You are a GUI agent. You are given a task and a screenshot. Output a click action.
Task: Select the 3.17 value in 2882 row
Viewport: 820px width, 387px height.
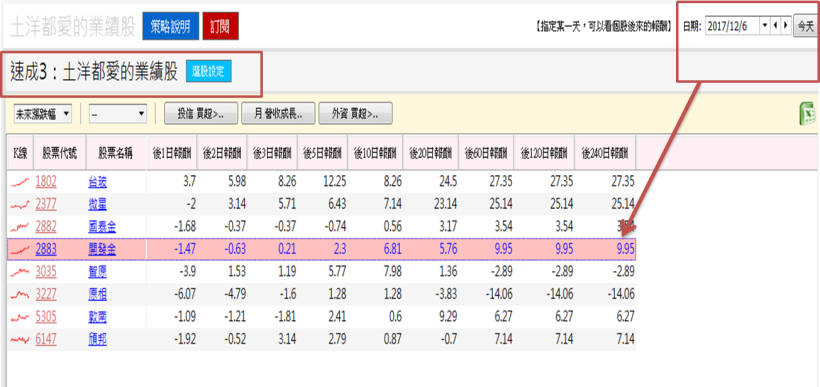coord(447,227)
